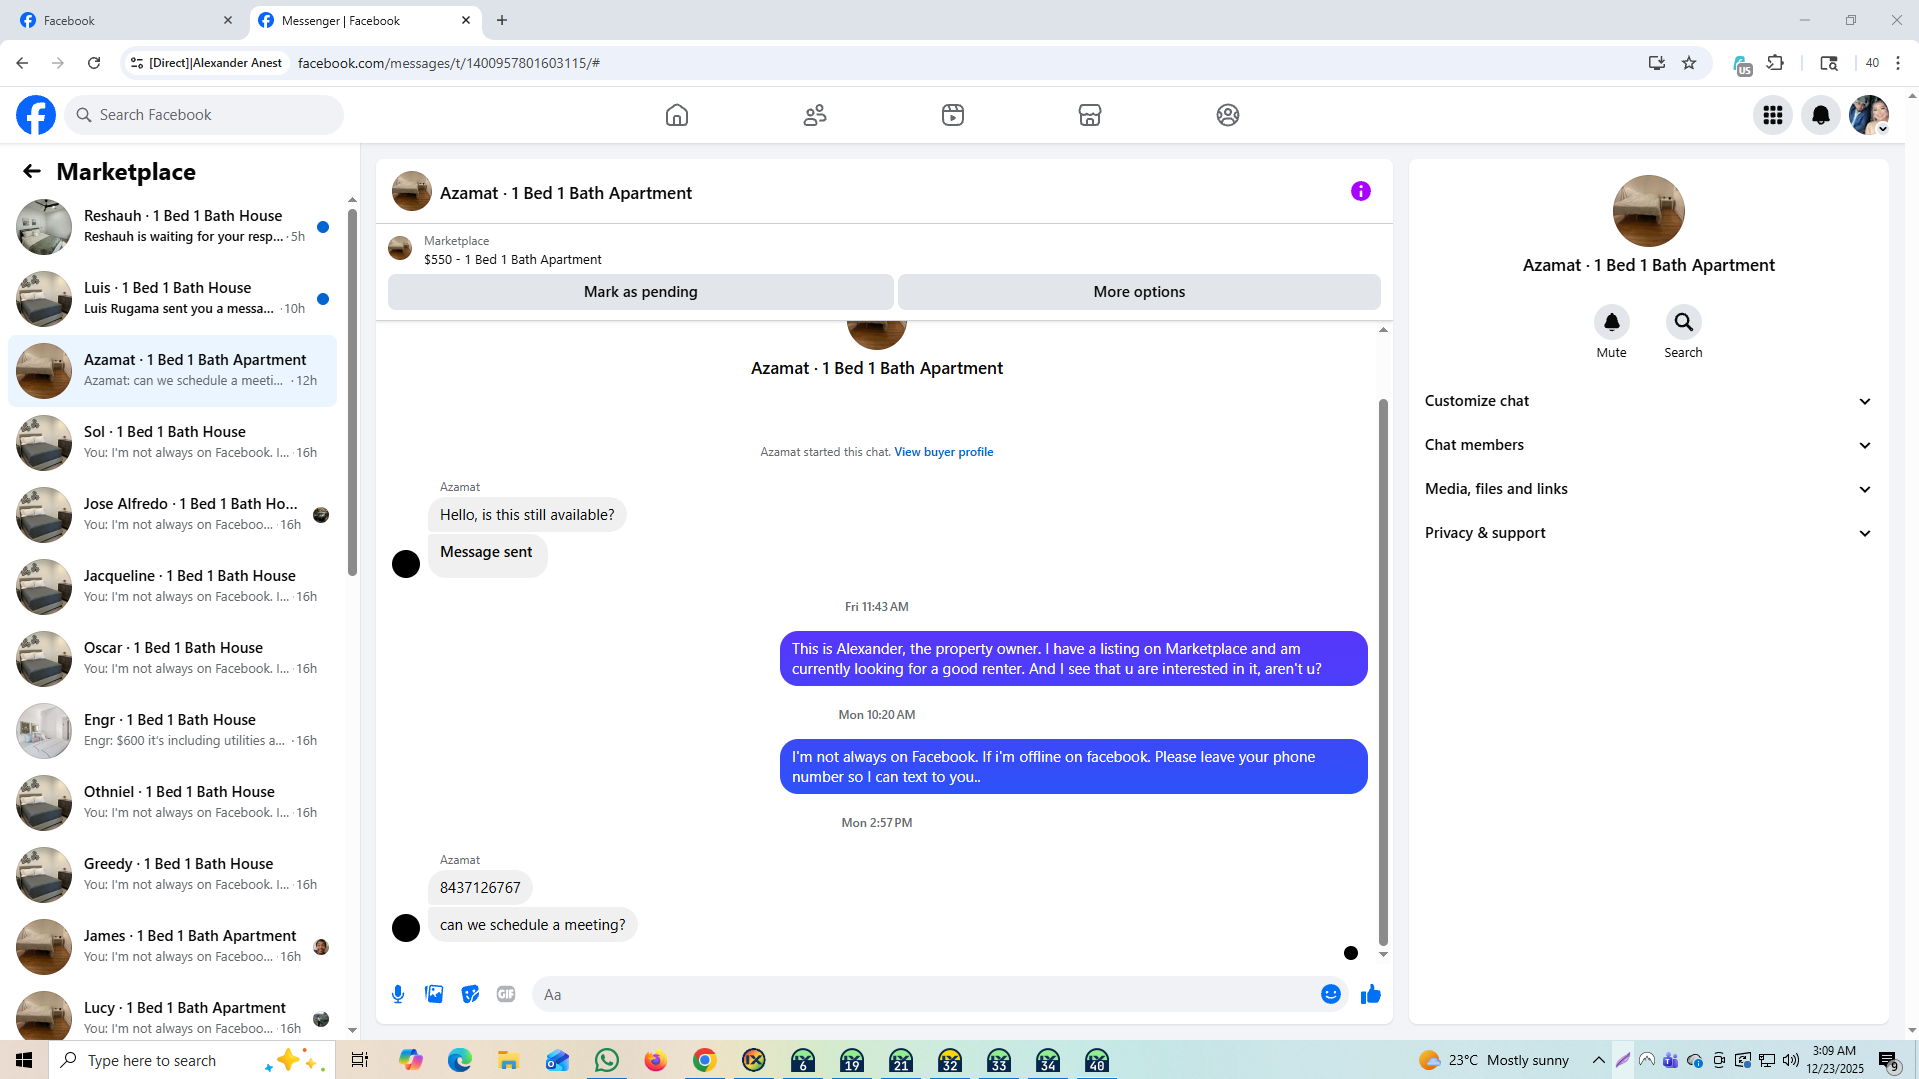The height and width of the screenshot is (1079, 1919).
Task: Attach a photo using the image icon
Action: [434, 994]
